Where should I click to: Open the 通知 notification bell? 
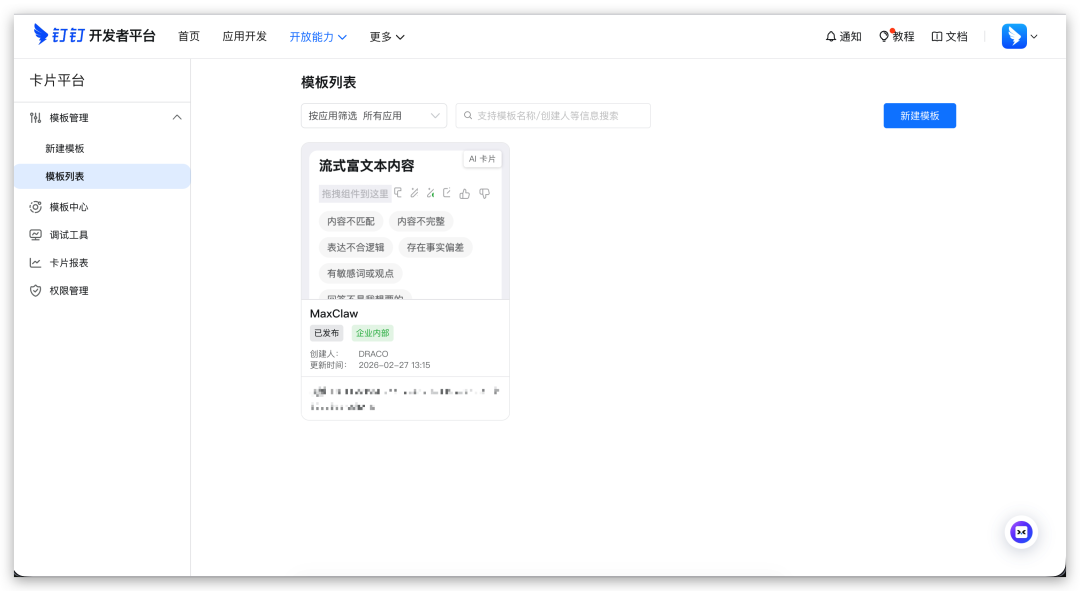click(830, 36)
